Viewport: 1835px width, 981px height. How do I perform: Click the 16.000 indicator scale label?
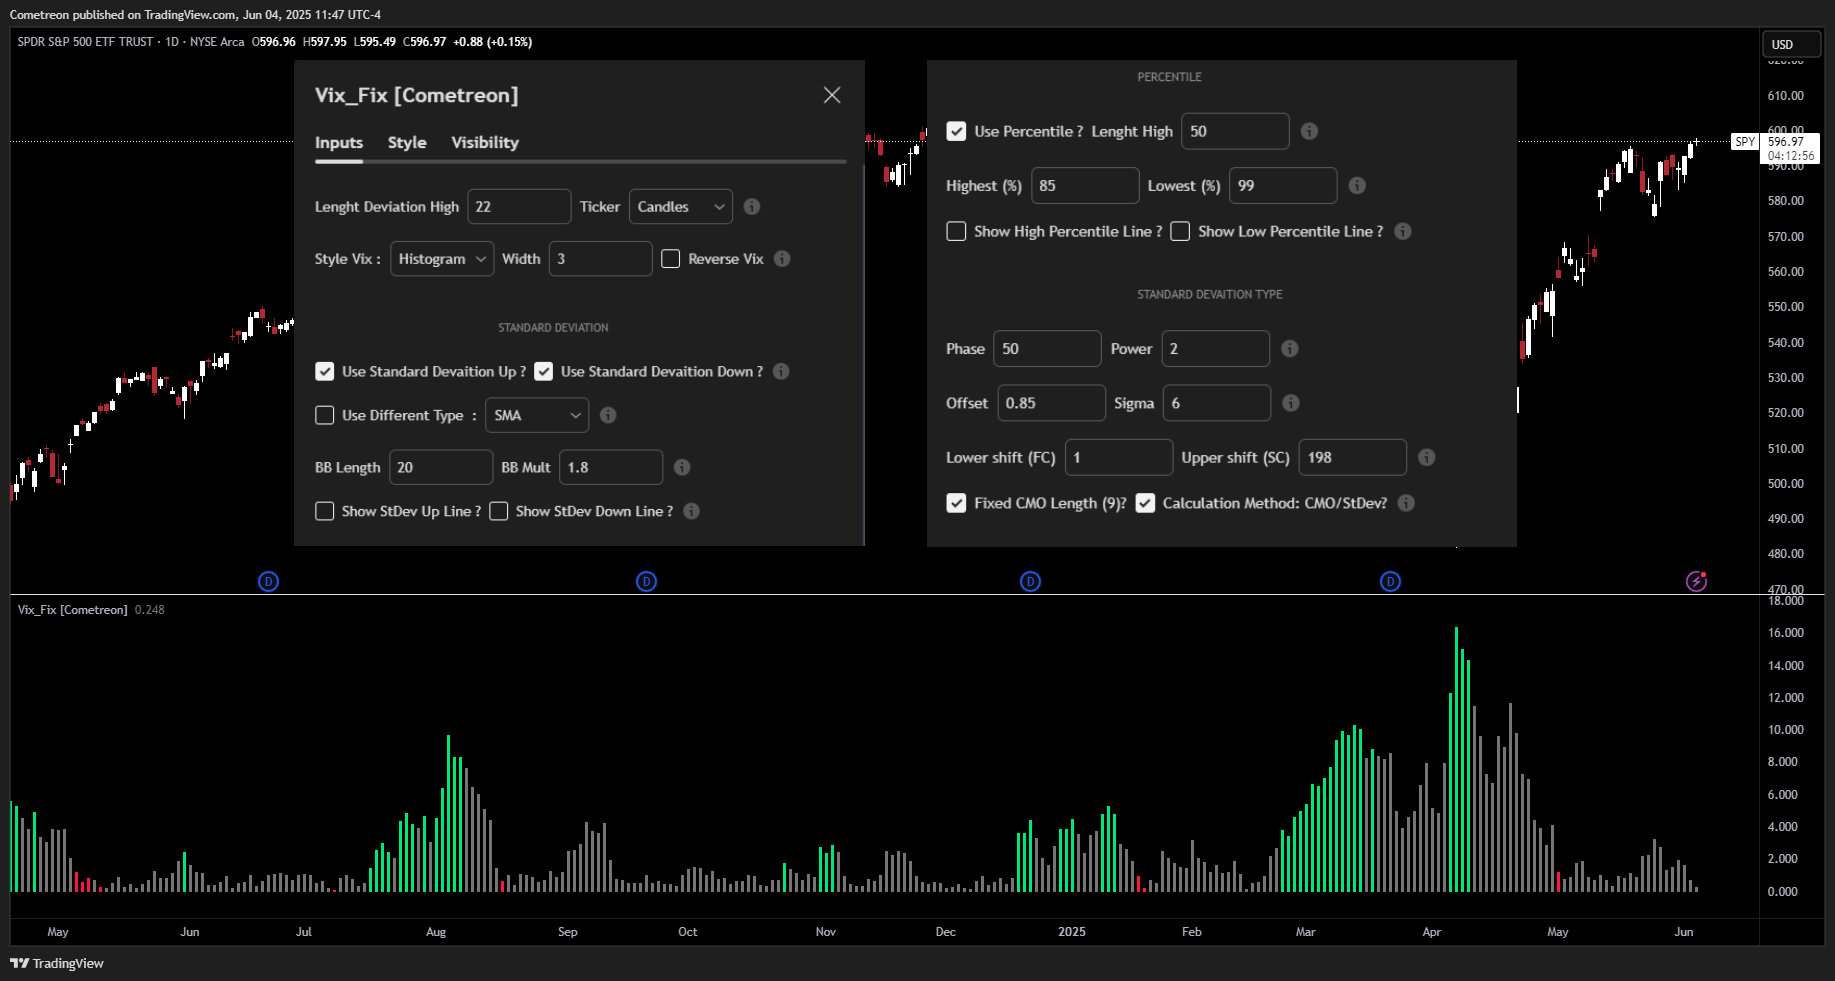tap(1785, 632)
